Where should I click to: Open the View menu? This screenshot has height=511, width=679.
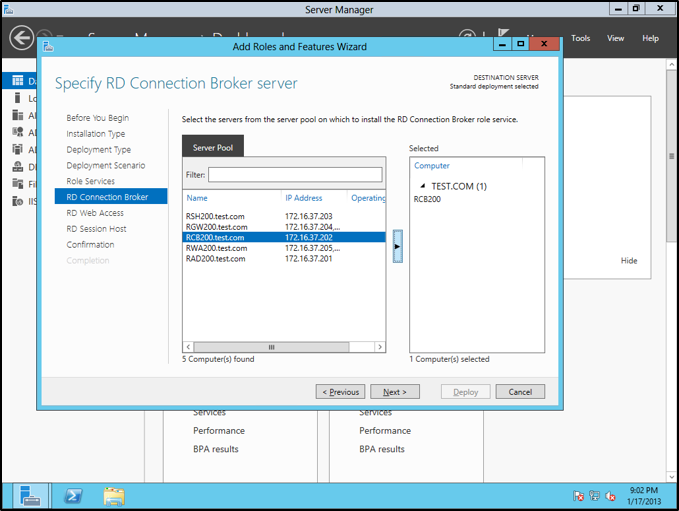[x=616, y=38]
